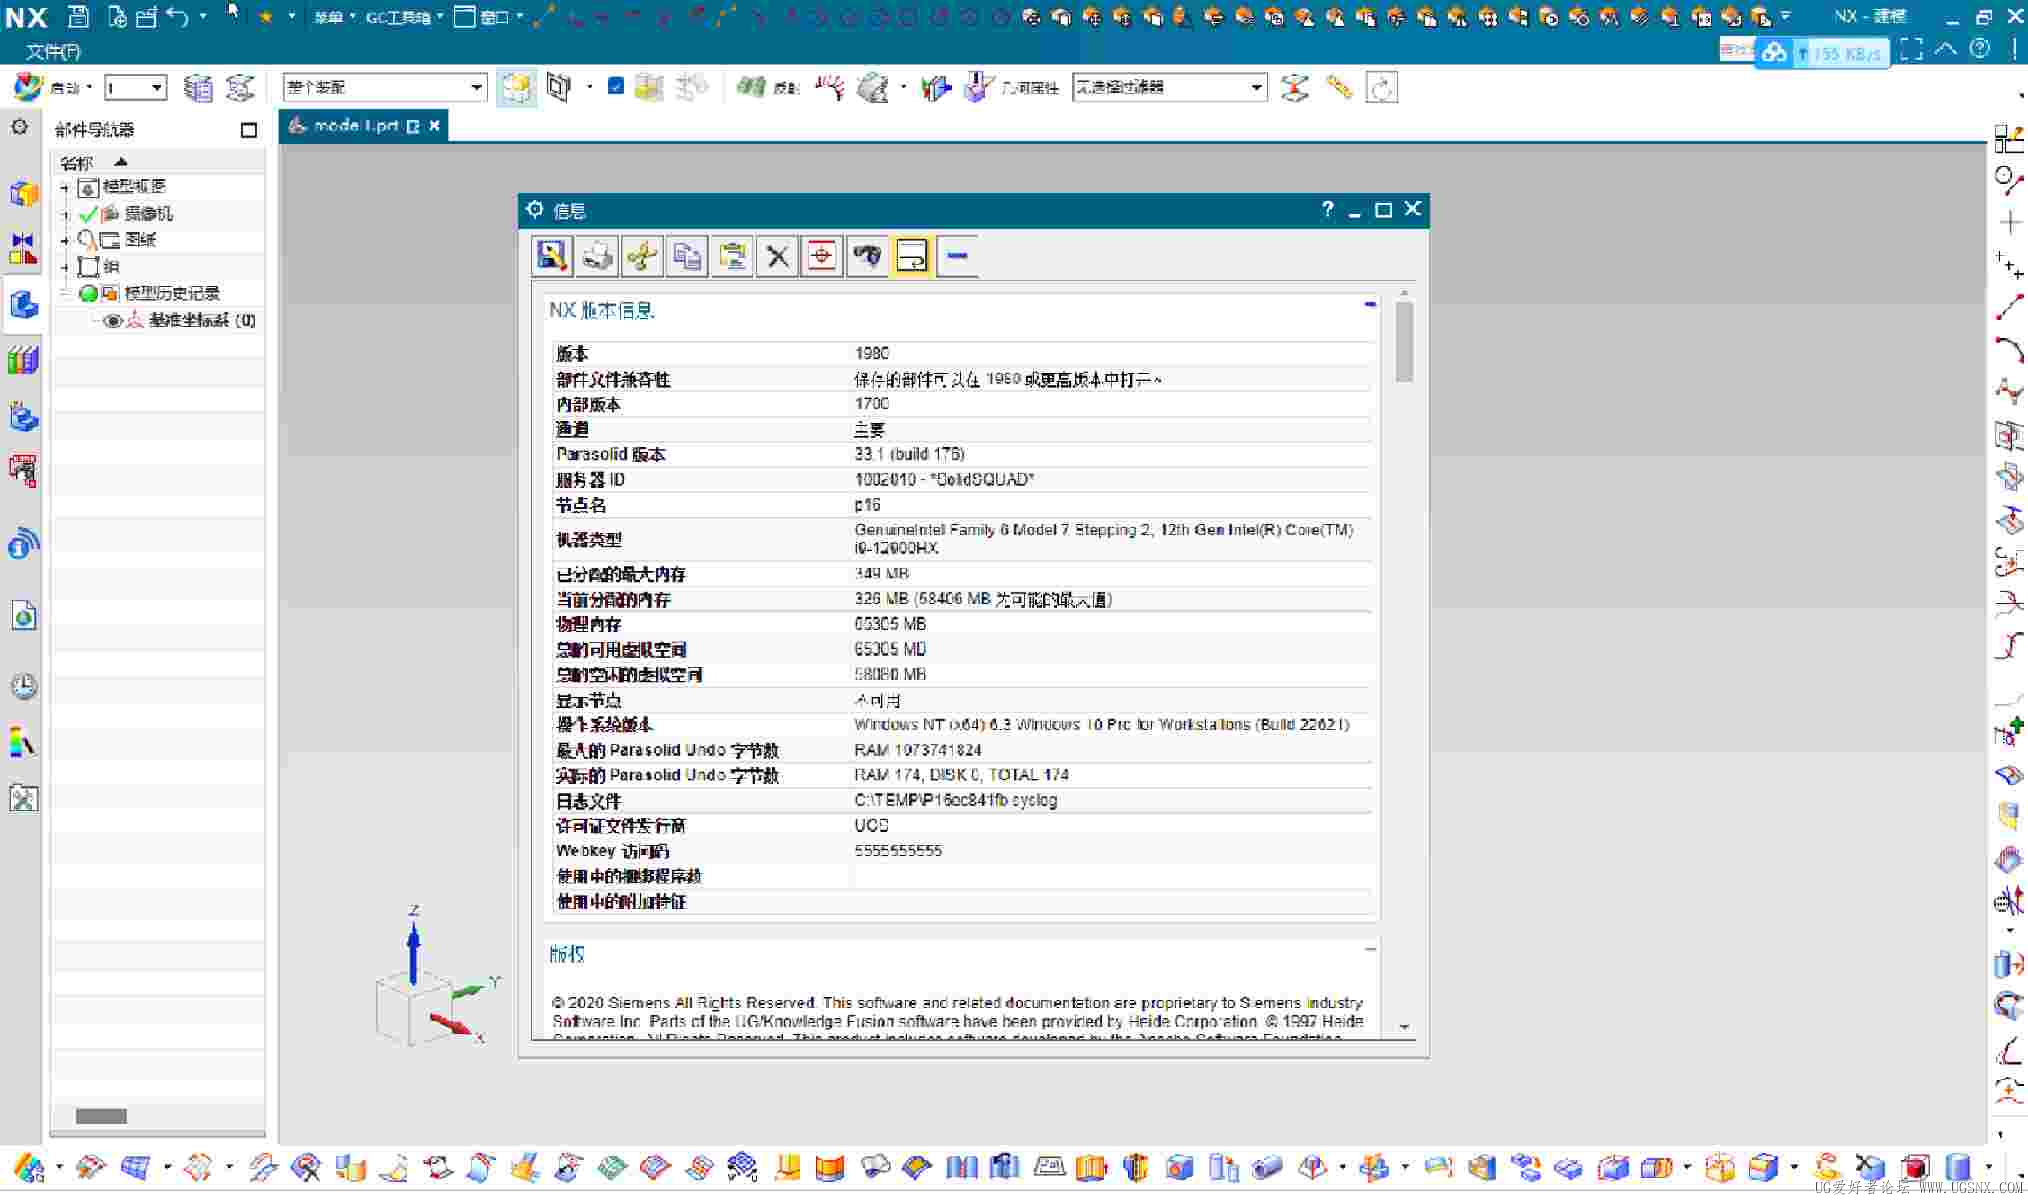The height and width of the screenshot is (1200, 2028).
Task: Click the Paste clipboard icon in 信息 window
Action: pyautogui.click(x=732, y=256)
